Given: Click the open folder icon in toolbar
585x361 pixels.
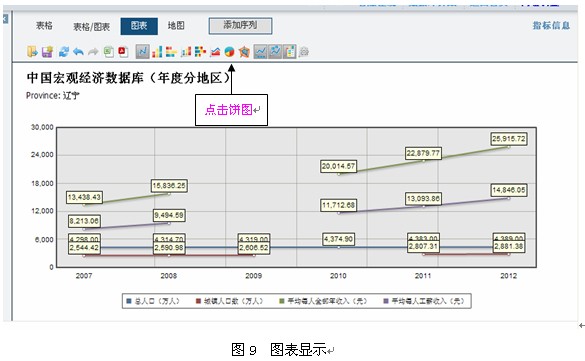Looking at the screenshot, I should [x=32, y=51].
